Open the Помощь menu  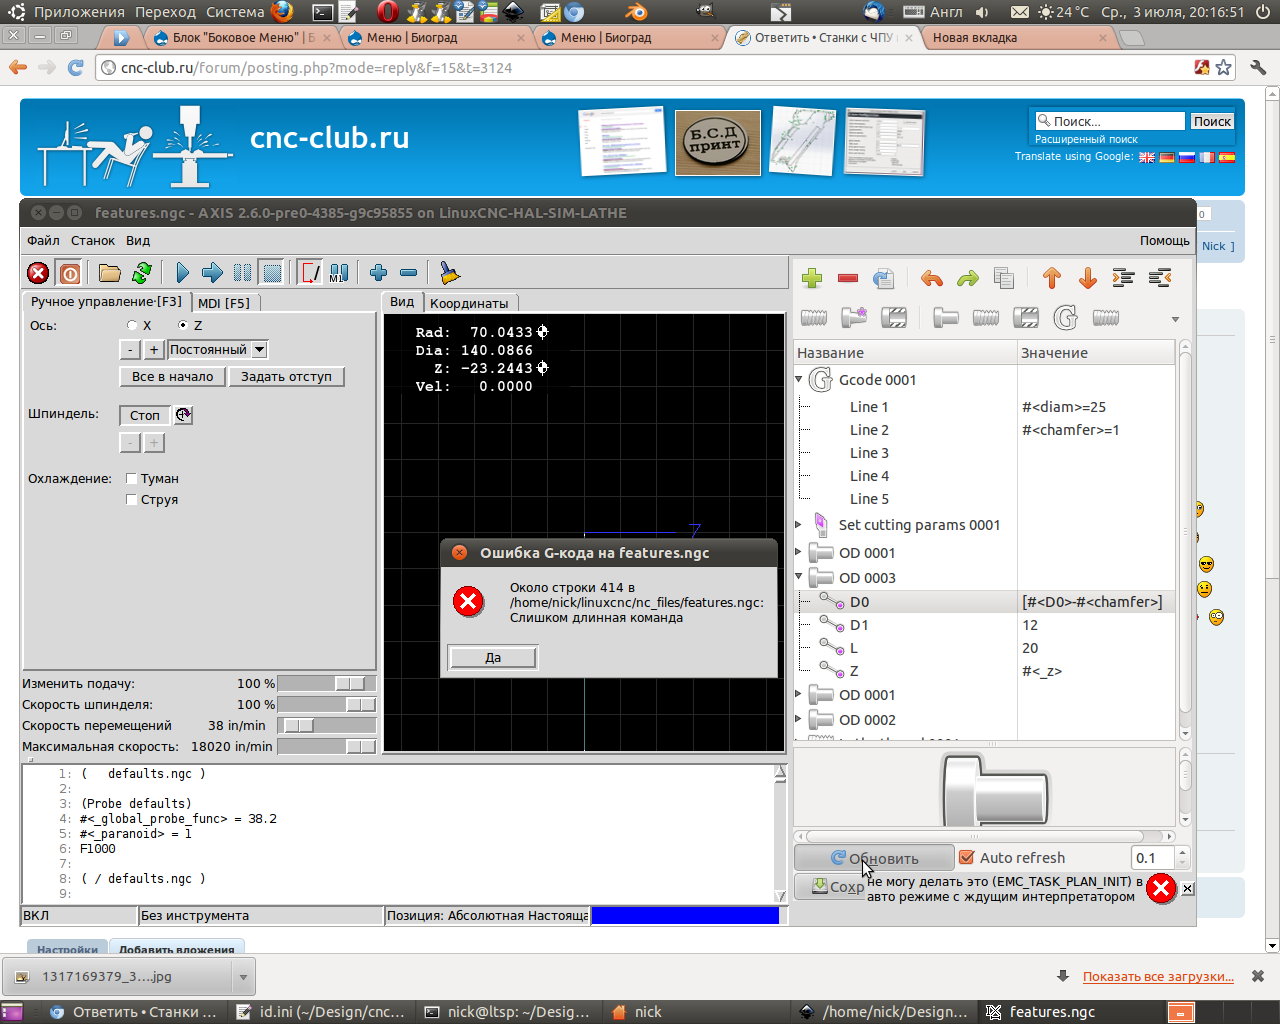pos(1165,240)
